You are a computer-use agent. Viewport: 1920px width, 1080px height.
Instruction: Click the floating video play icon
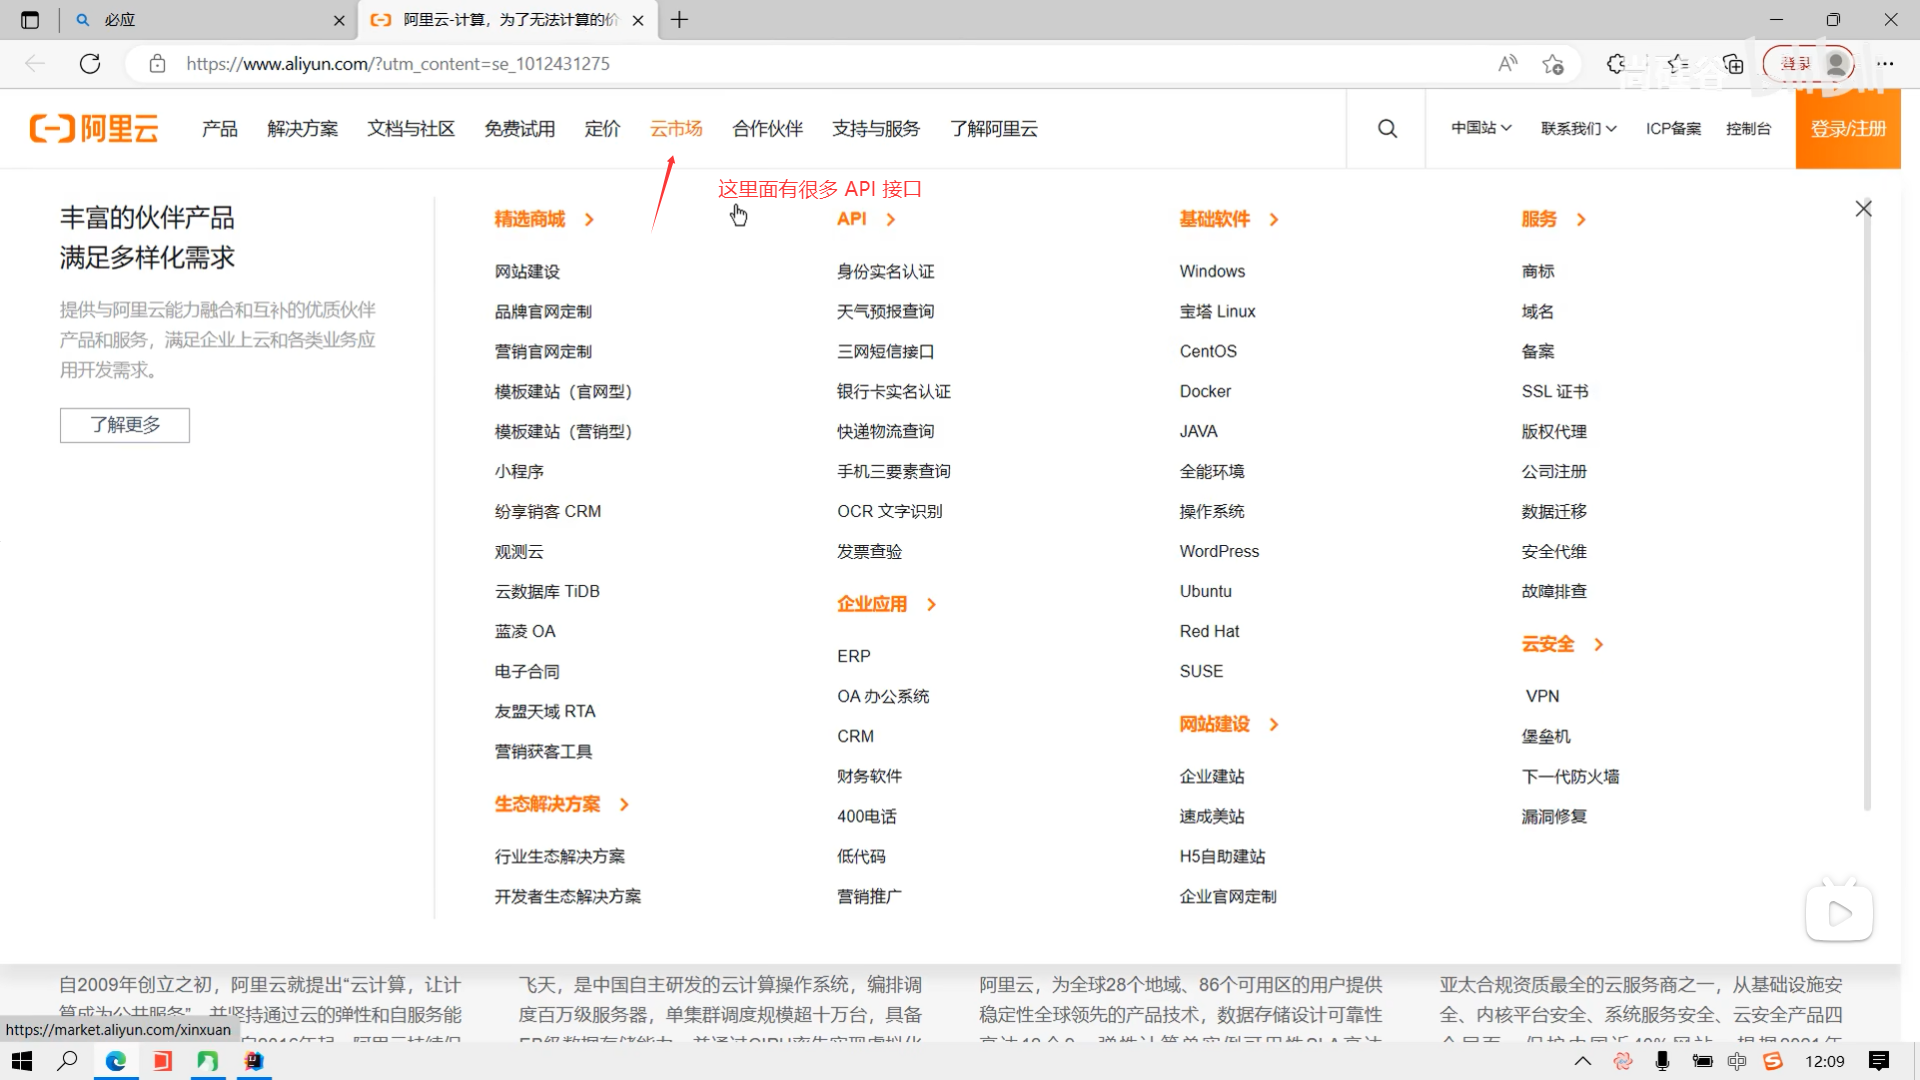[1839, 913]
